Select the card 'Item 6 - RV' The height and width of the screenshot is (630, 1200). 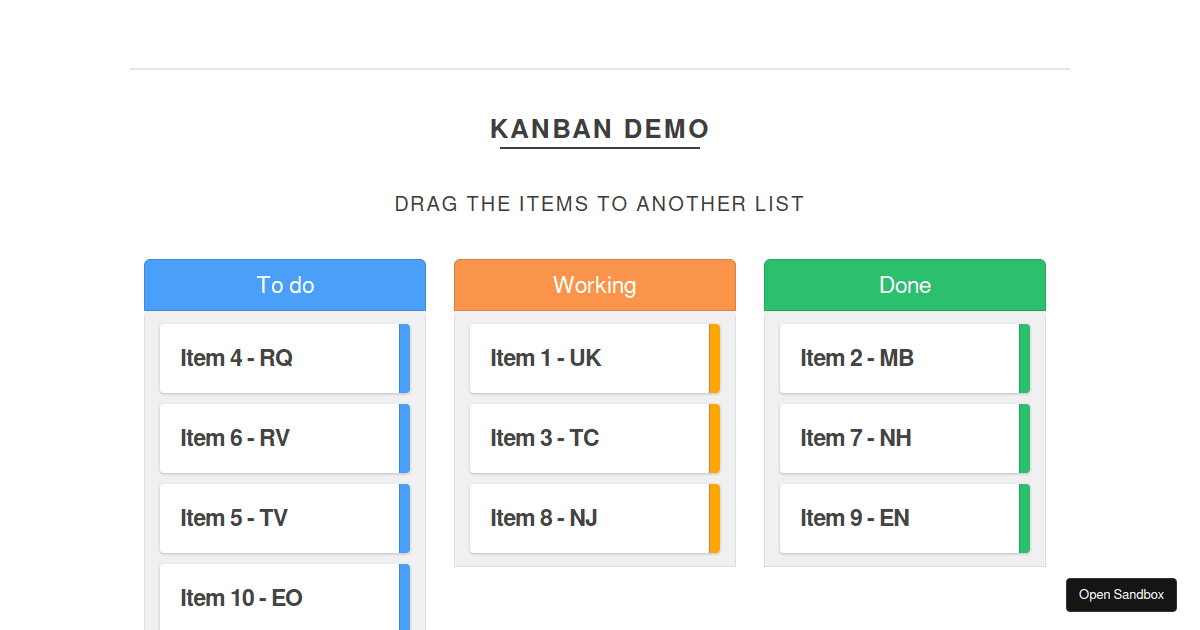pos(275,438)
